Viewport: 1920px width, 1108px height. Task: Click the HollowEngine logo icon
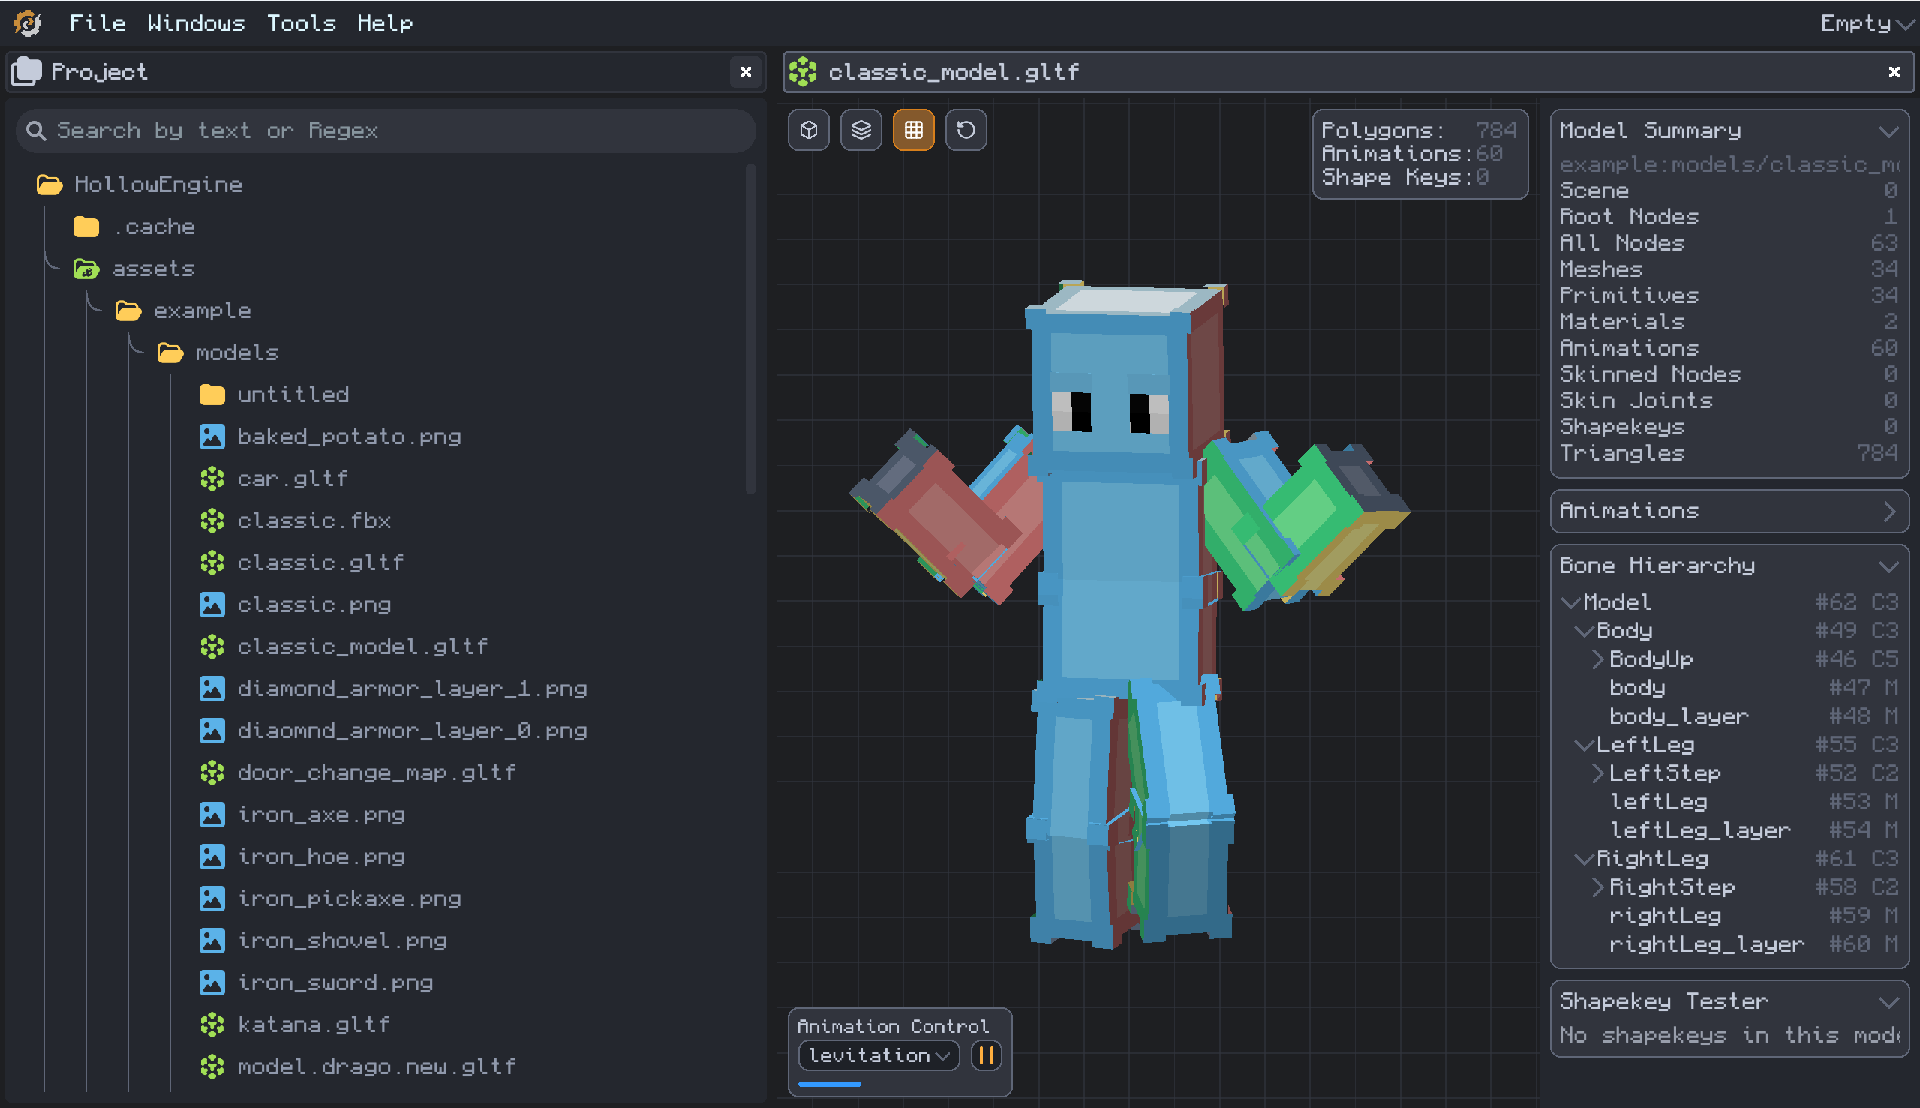[27, 22]
